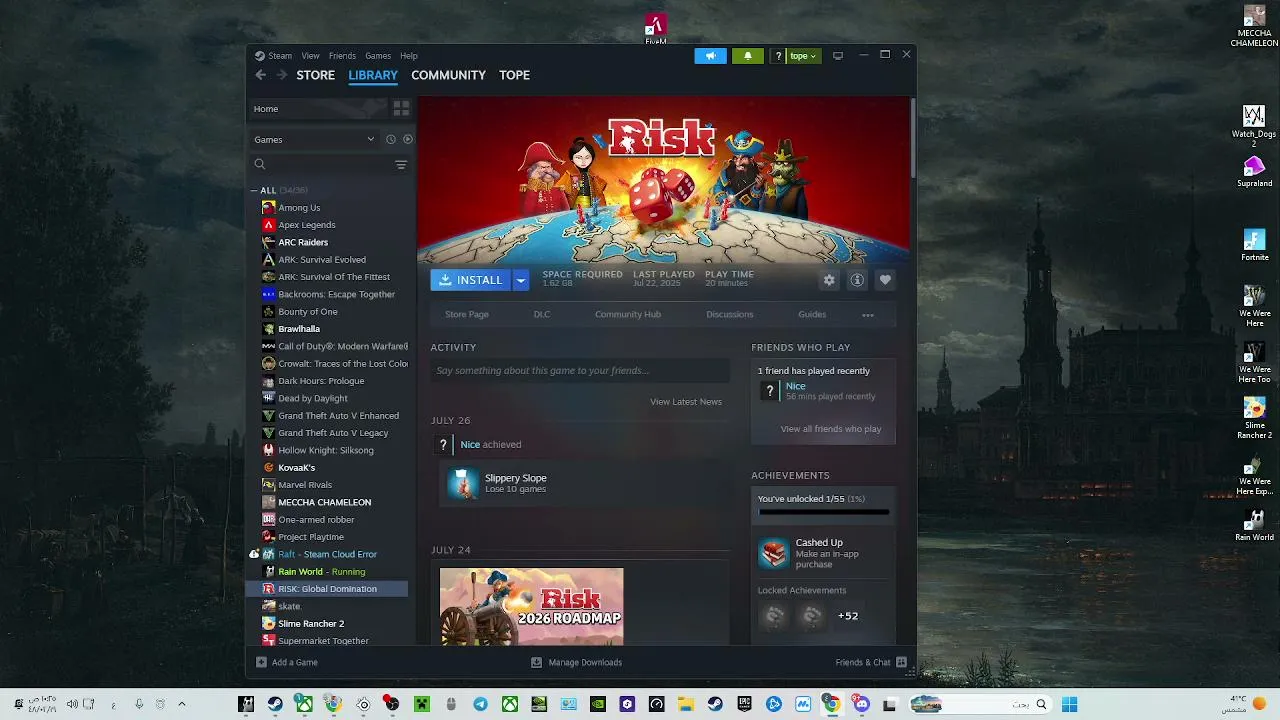Click View all friends who play
This screenshot has height=720, width=1280.
(831, 429)
